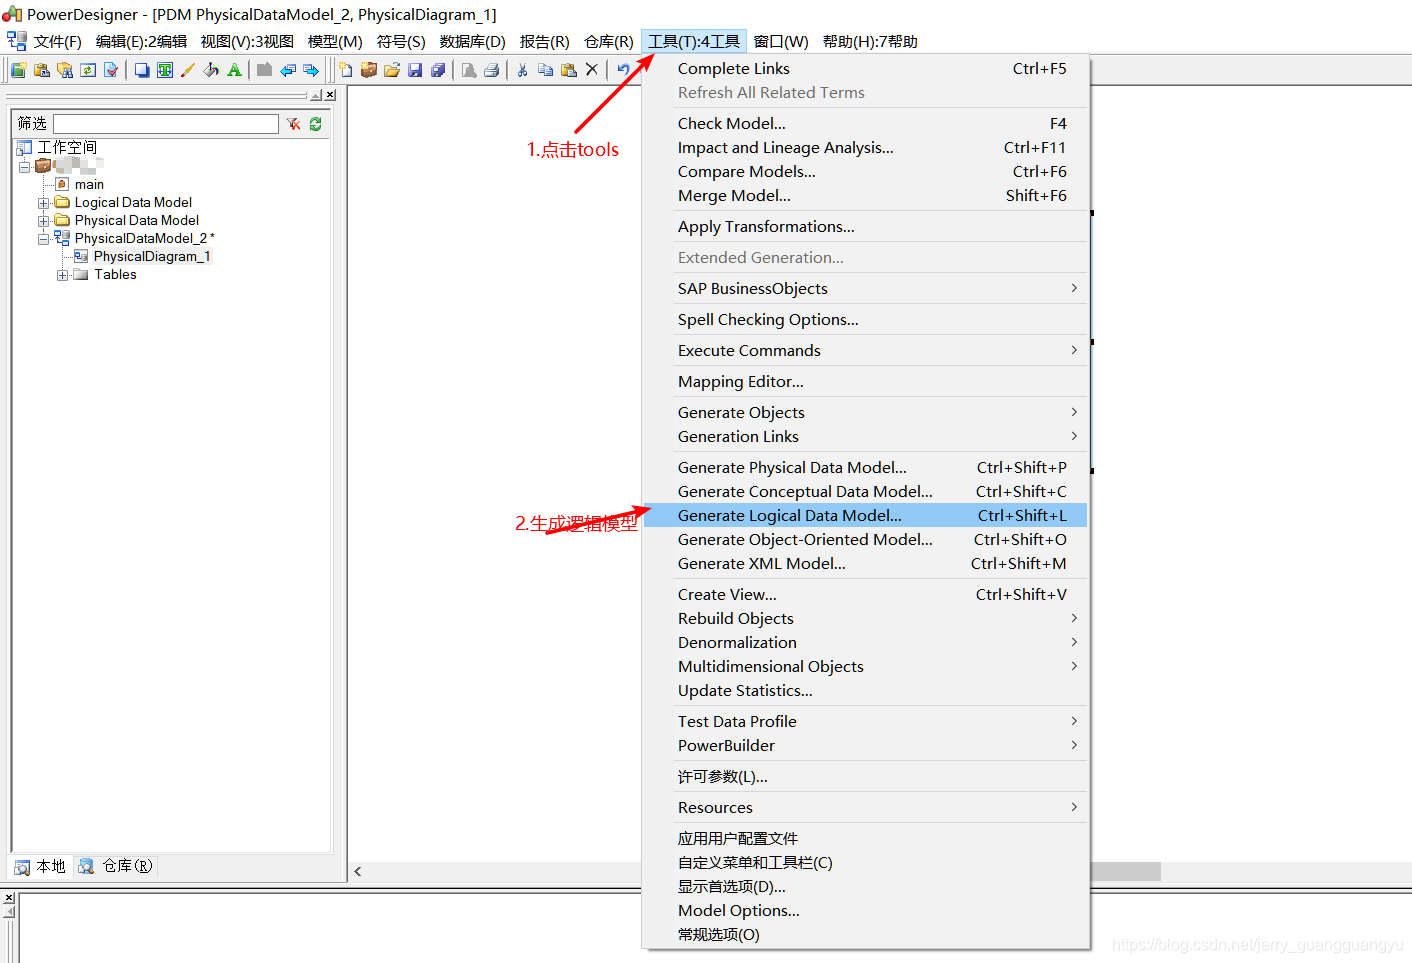Choose Generate Physical Data Model menu item

[865, 467]
